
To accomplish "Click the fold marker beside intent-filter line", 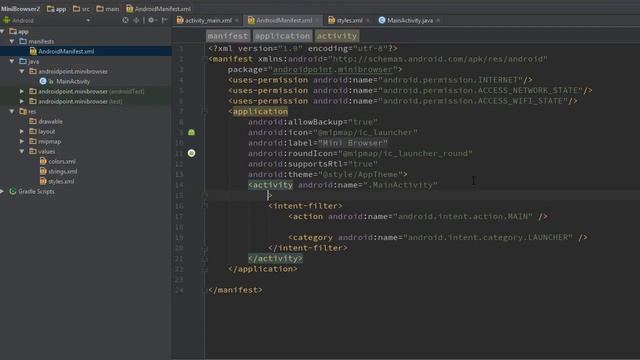I will (205, 205).
